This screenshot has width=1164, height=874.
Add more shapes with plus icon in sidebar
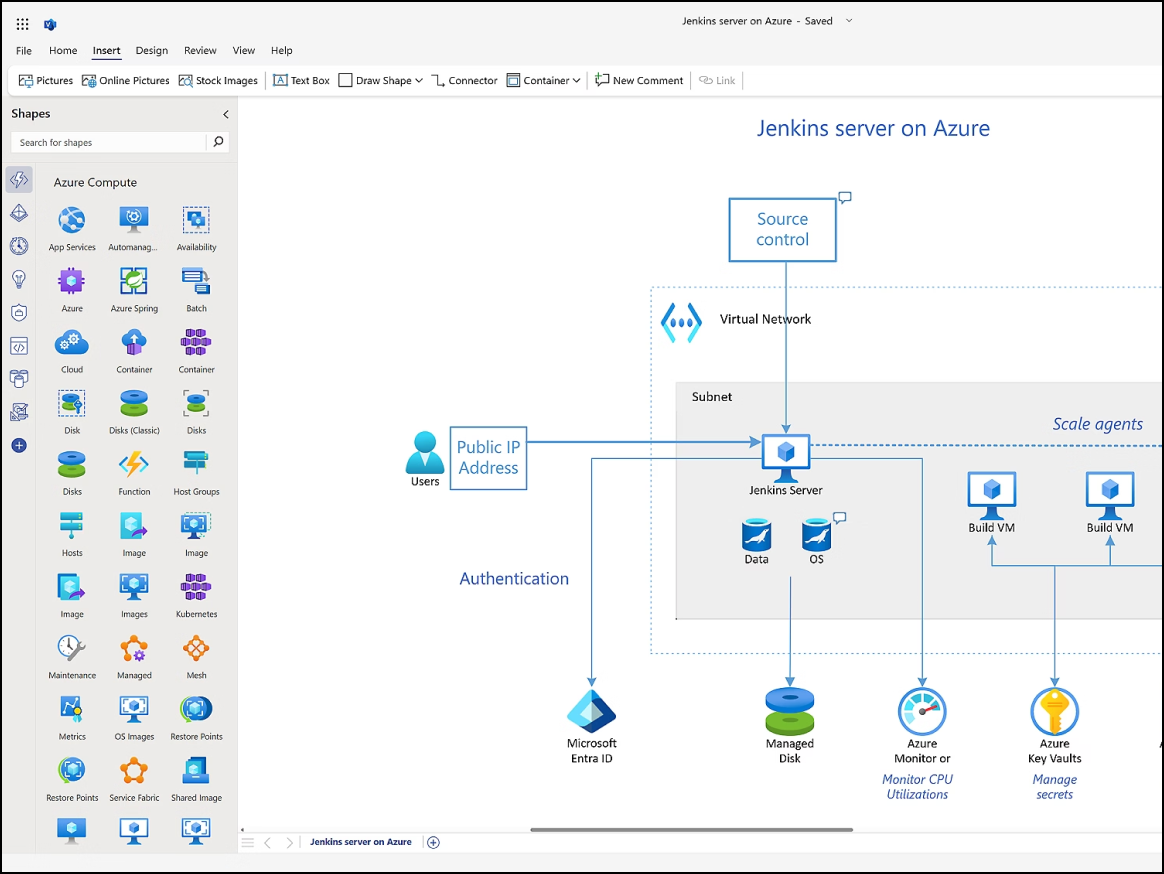pyautogui.click(x=19, y=446)
